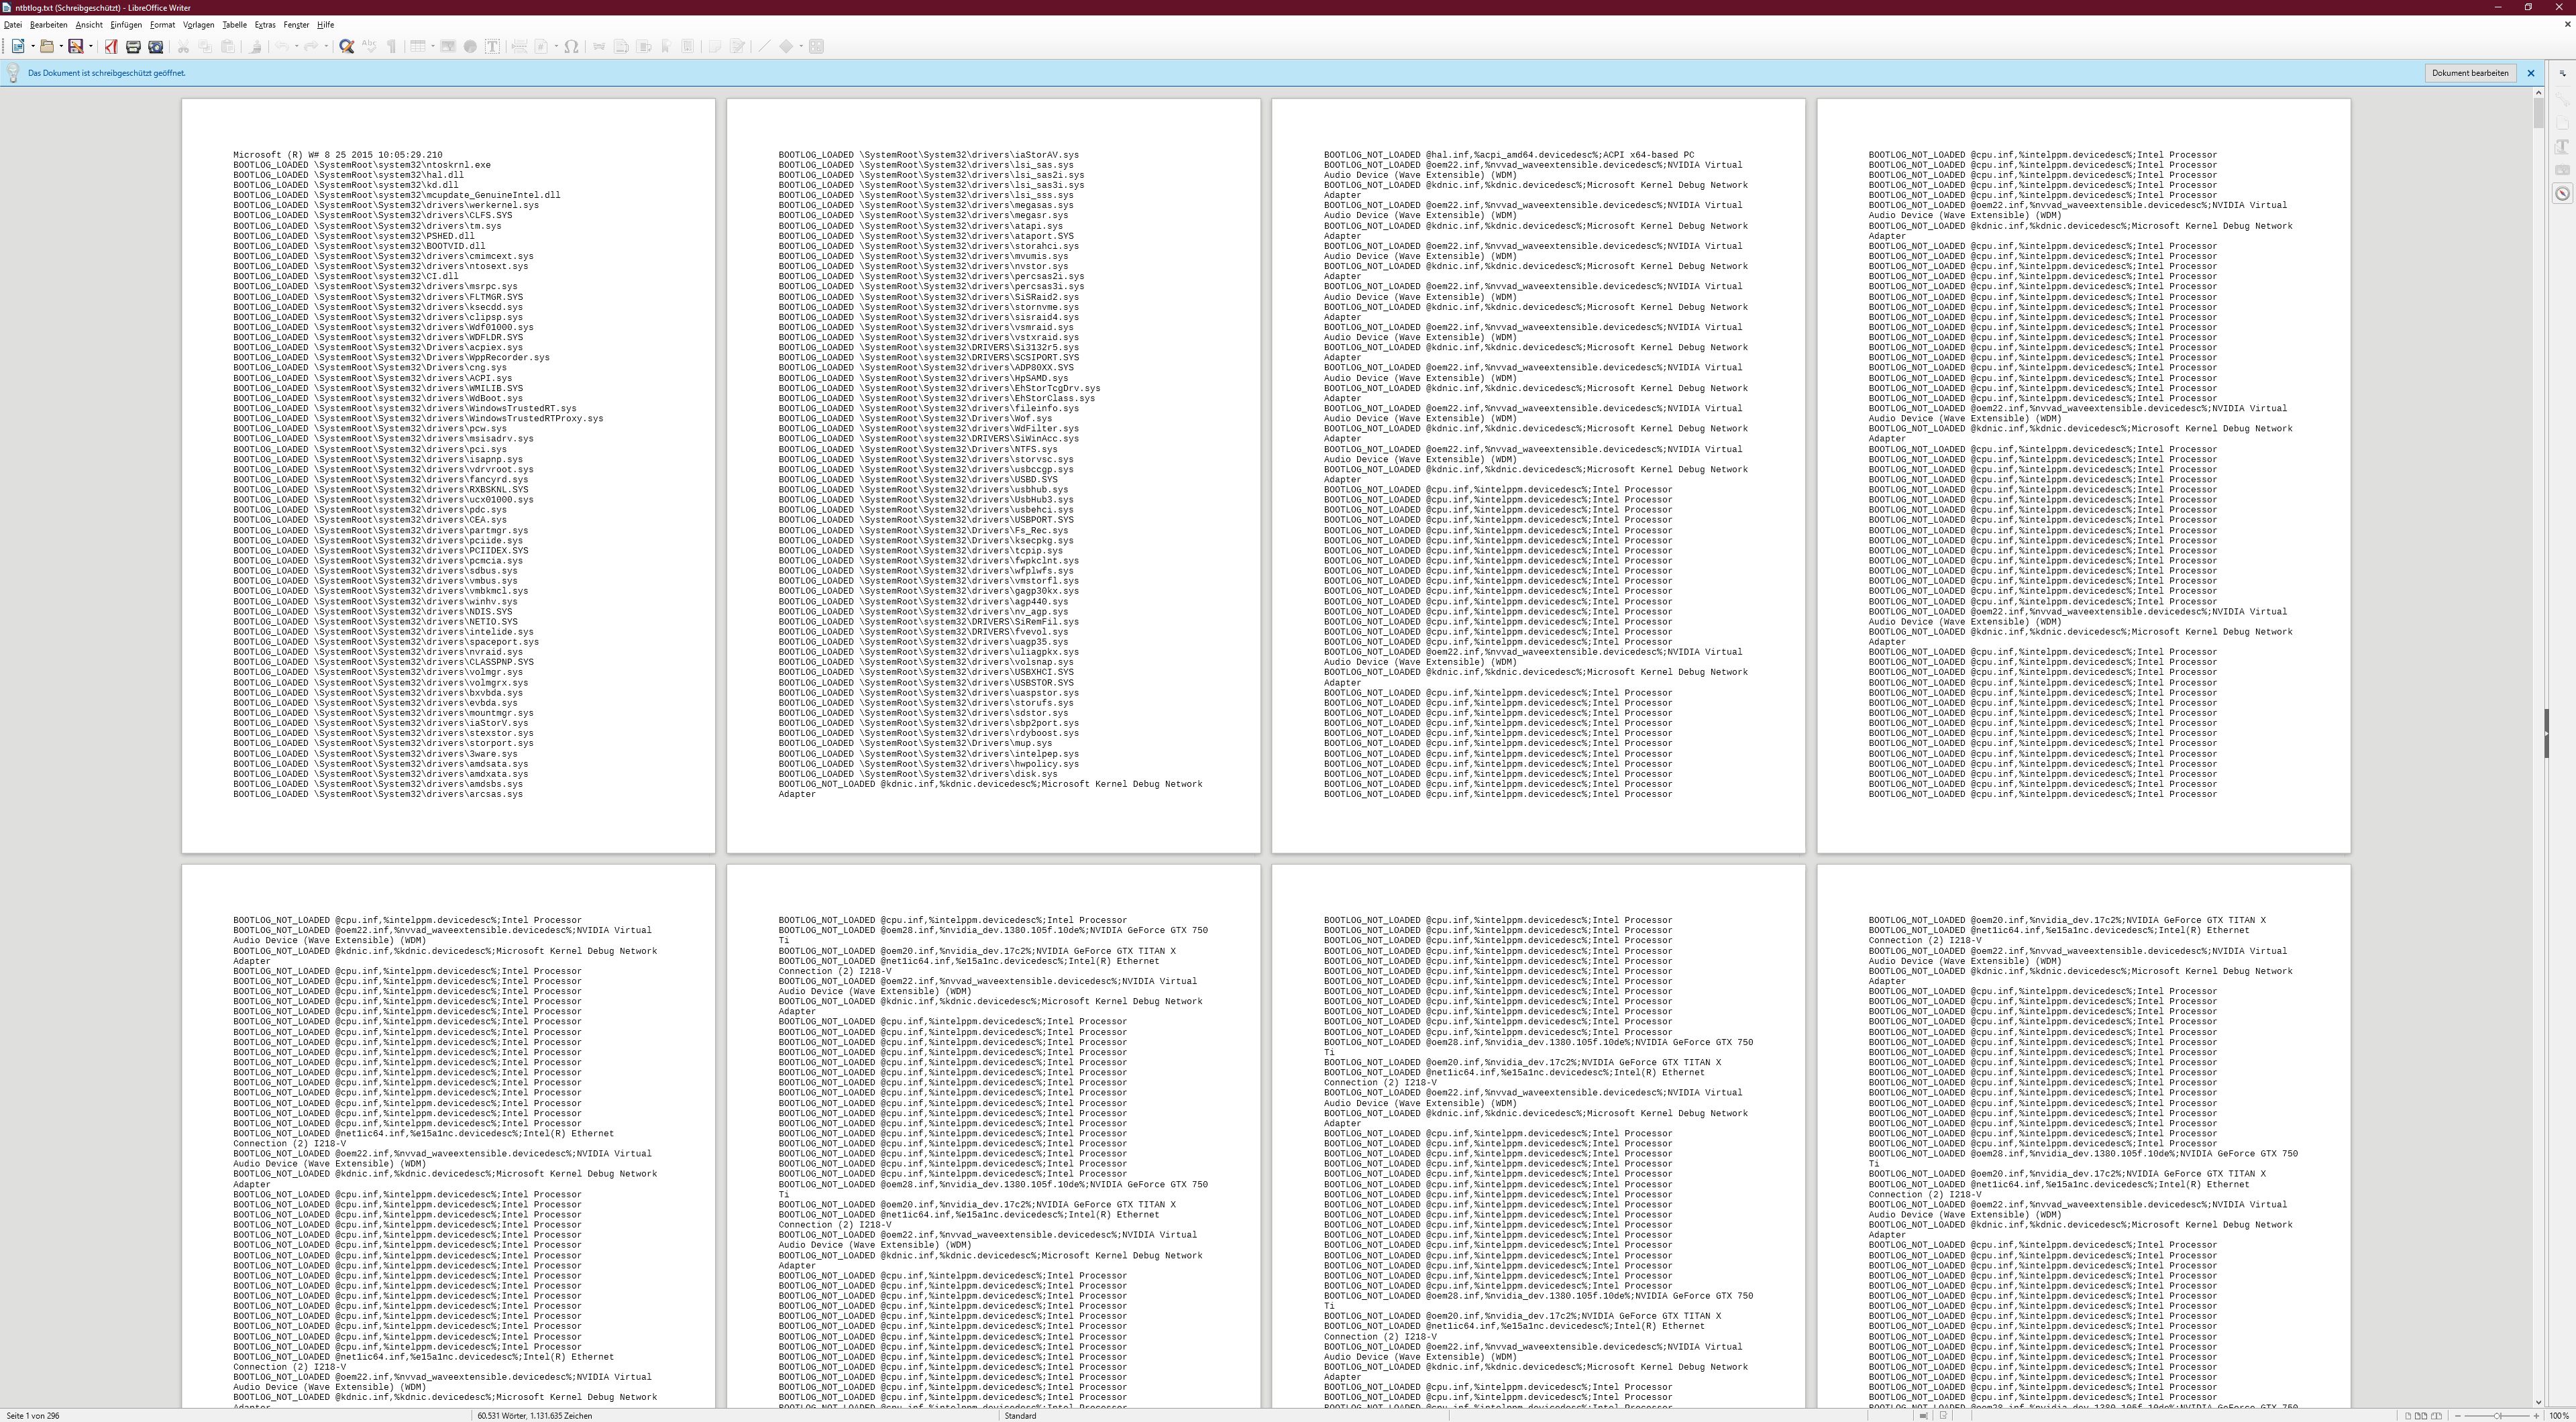Dismiss the read-only notification bar

click(2530, 72)
